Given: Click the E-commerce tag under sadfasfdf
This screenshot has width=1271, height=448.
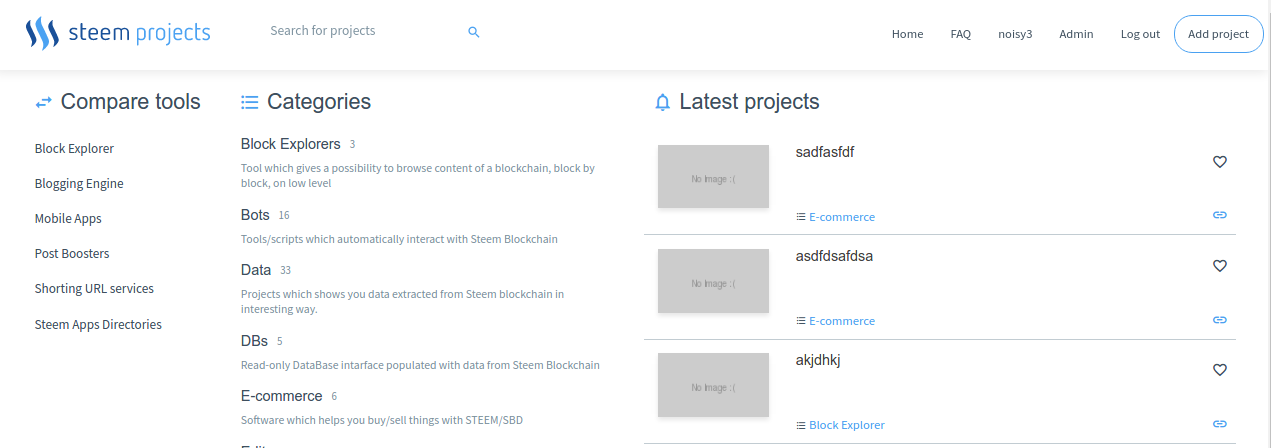Looking at the screenshot, I should point(842,217).
